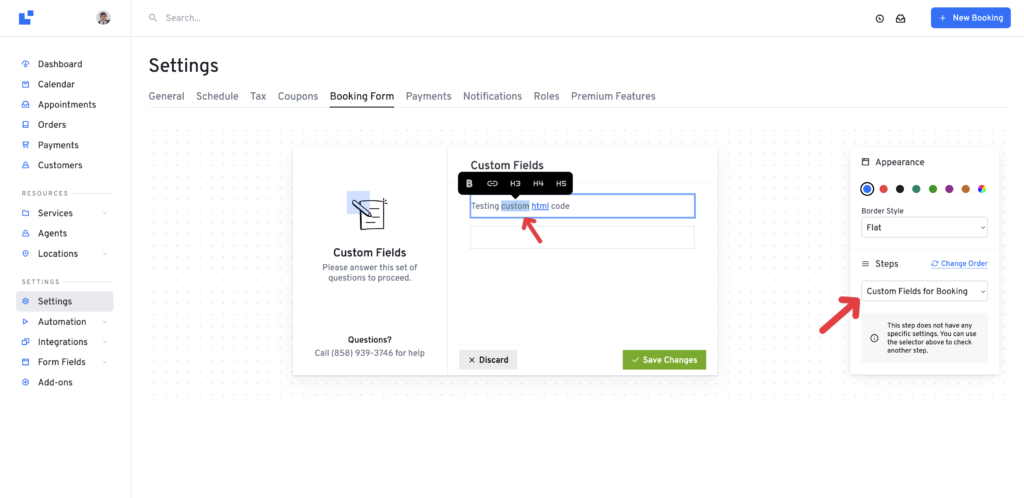
Task: Click the Change Order link
Action: (959, 264)
